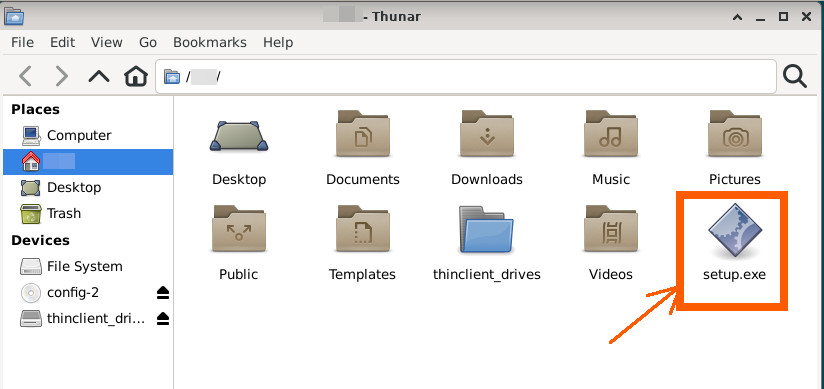Open the Edit menu

pyautogui.click(x=63, y=43)
